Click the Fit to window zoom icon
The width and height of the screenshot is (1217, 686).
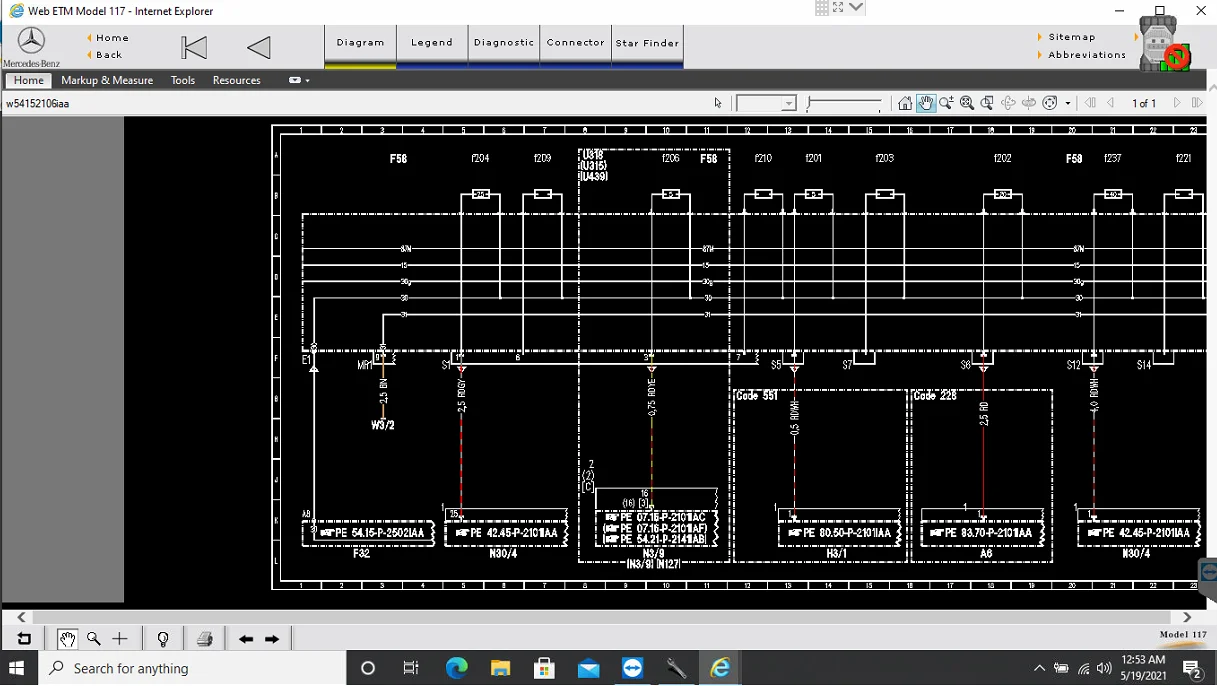(x=967, y=103)
